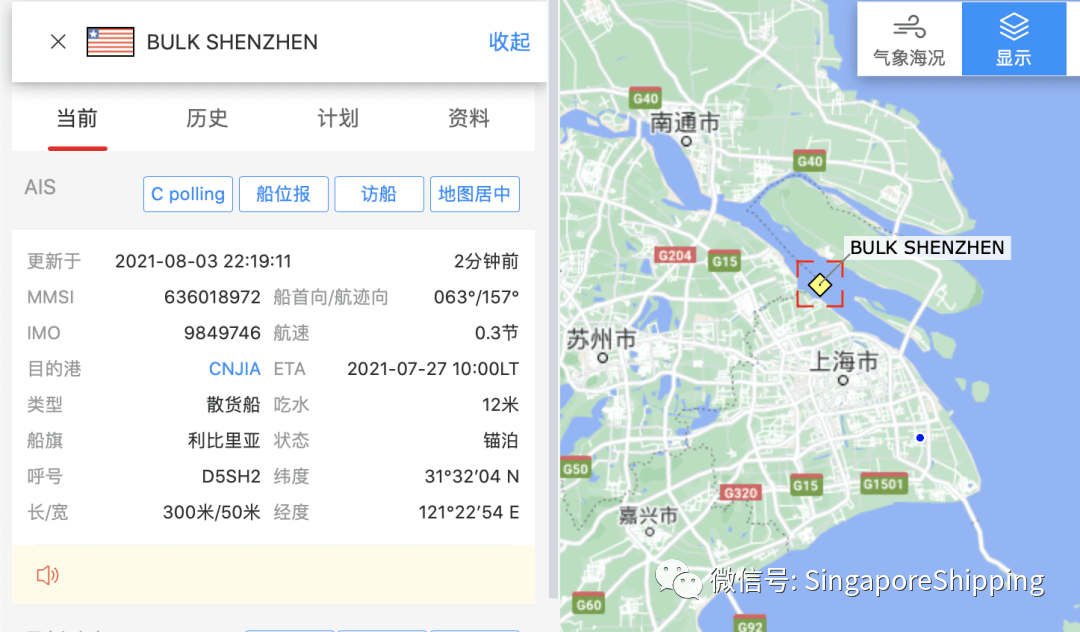This screenshot has height=632, width=1080.
Task: Click the G204 highway shield
Action: pos(674,255)
